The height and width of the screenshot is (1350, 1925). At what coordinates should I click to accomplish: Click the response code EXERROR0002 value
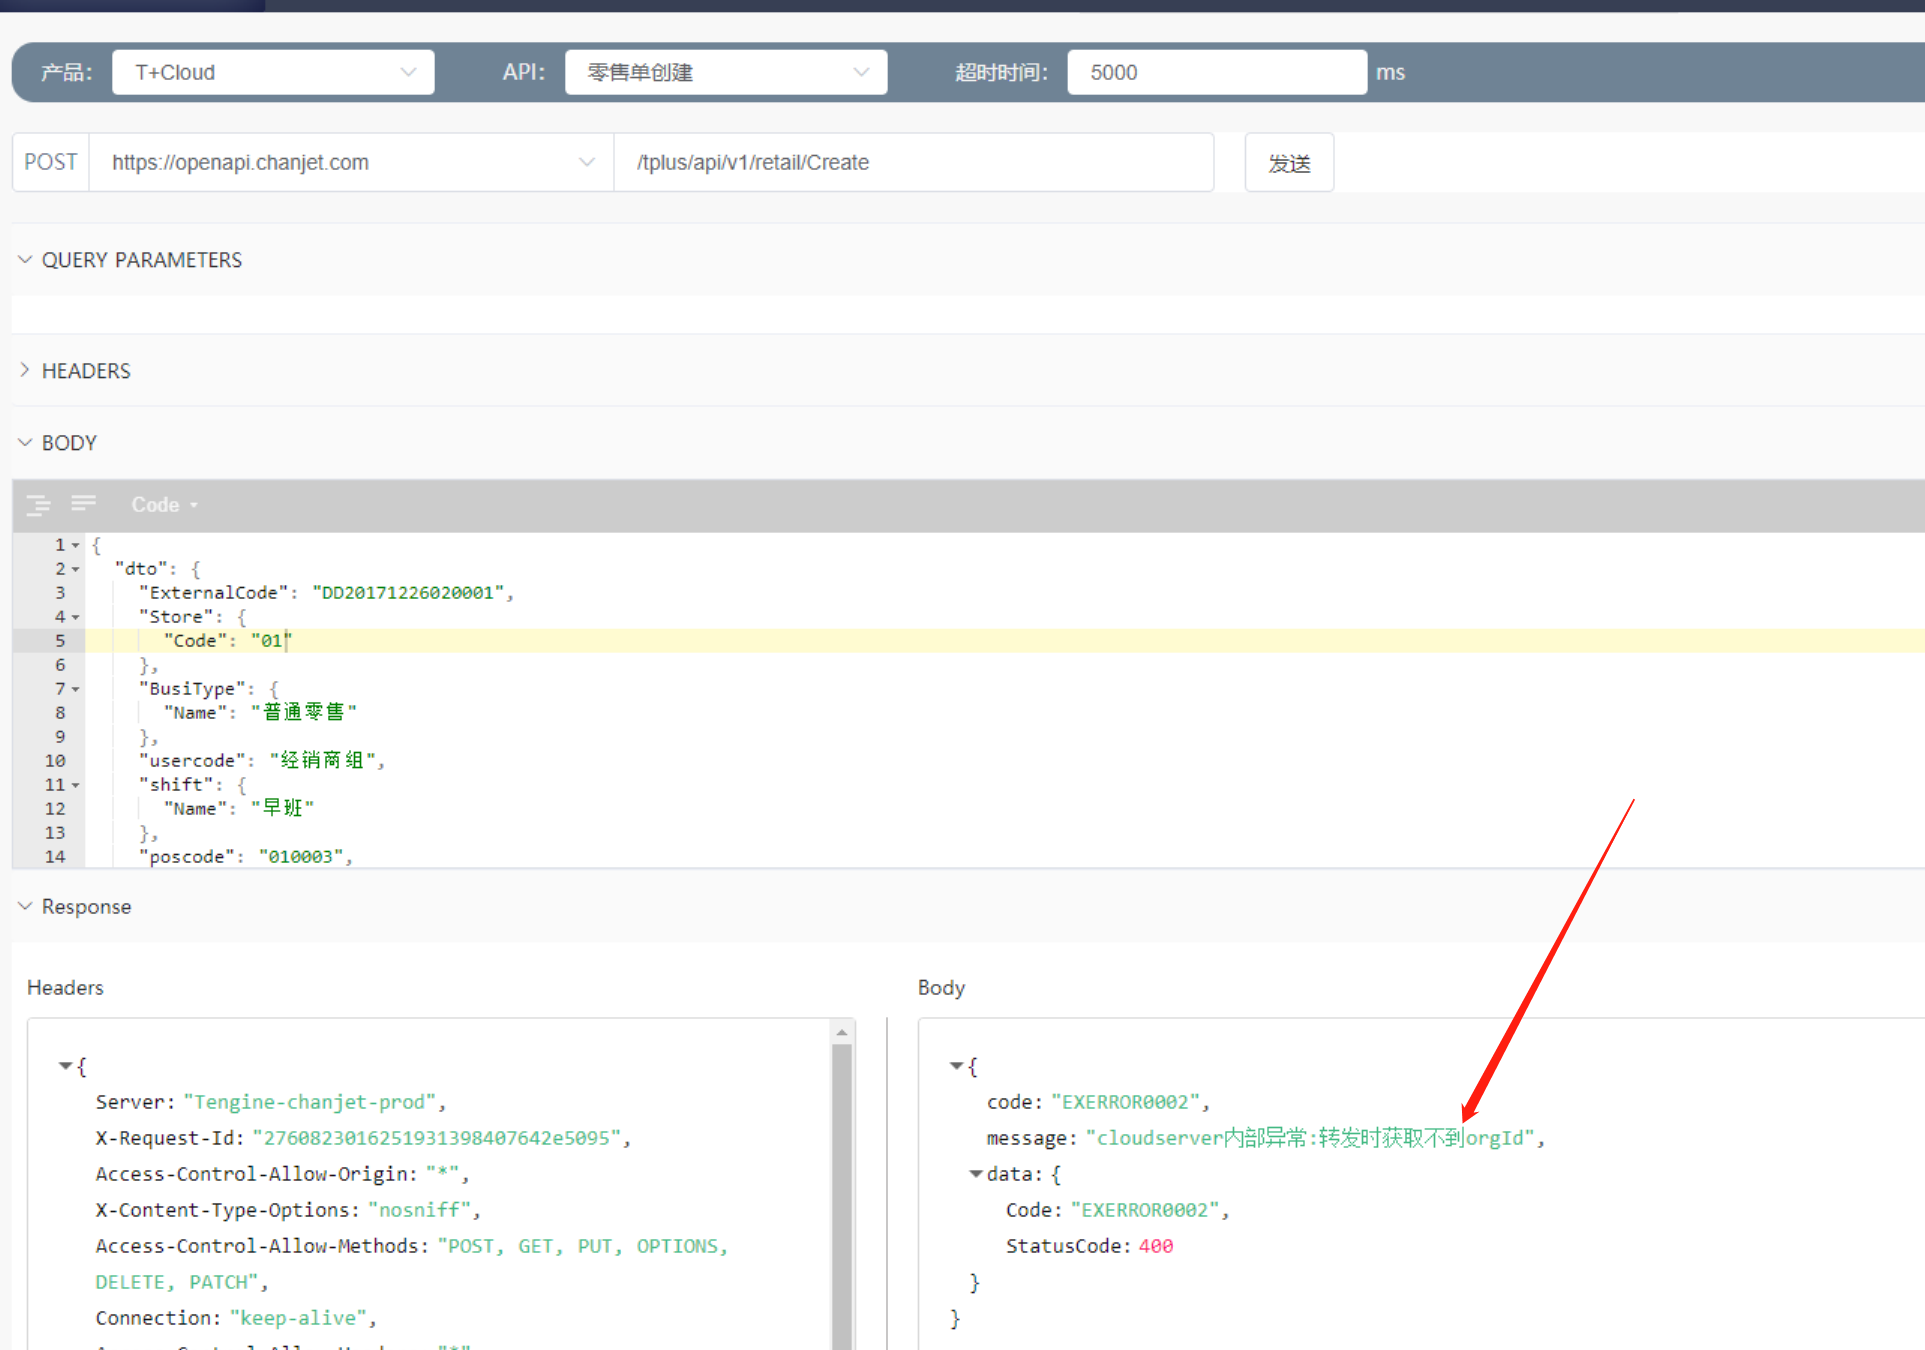[1125, 1102]
